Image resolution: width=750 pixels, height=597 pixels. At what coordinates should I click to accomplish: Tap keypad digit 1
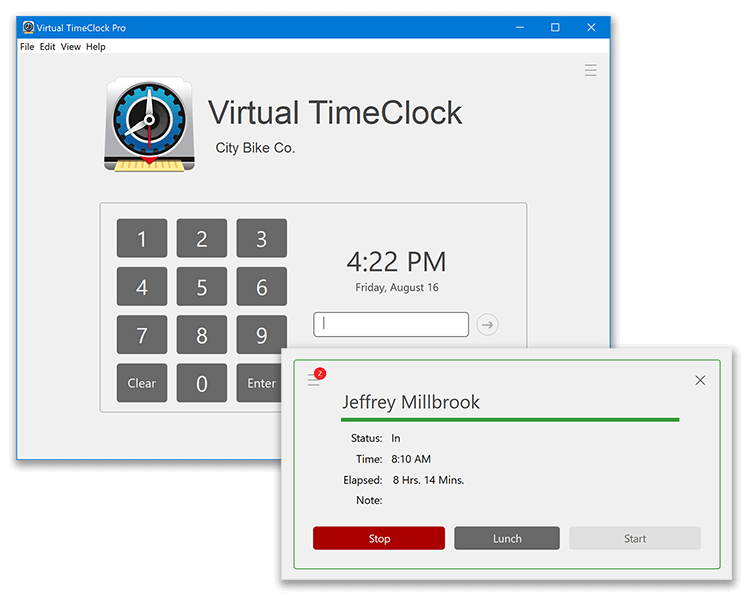coord(142,238)
